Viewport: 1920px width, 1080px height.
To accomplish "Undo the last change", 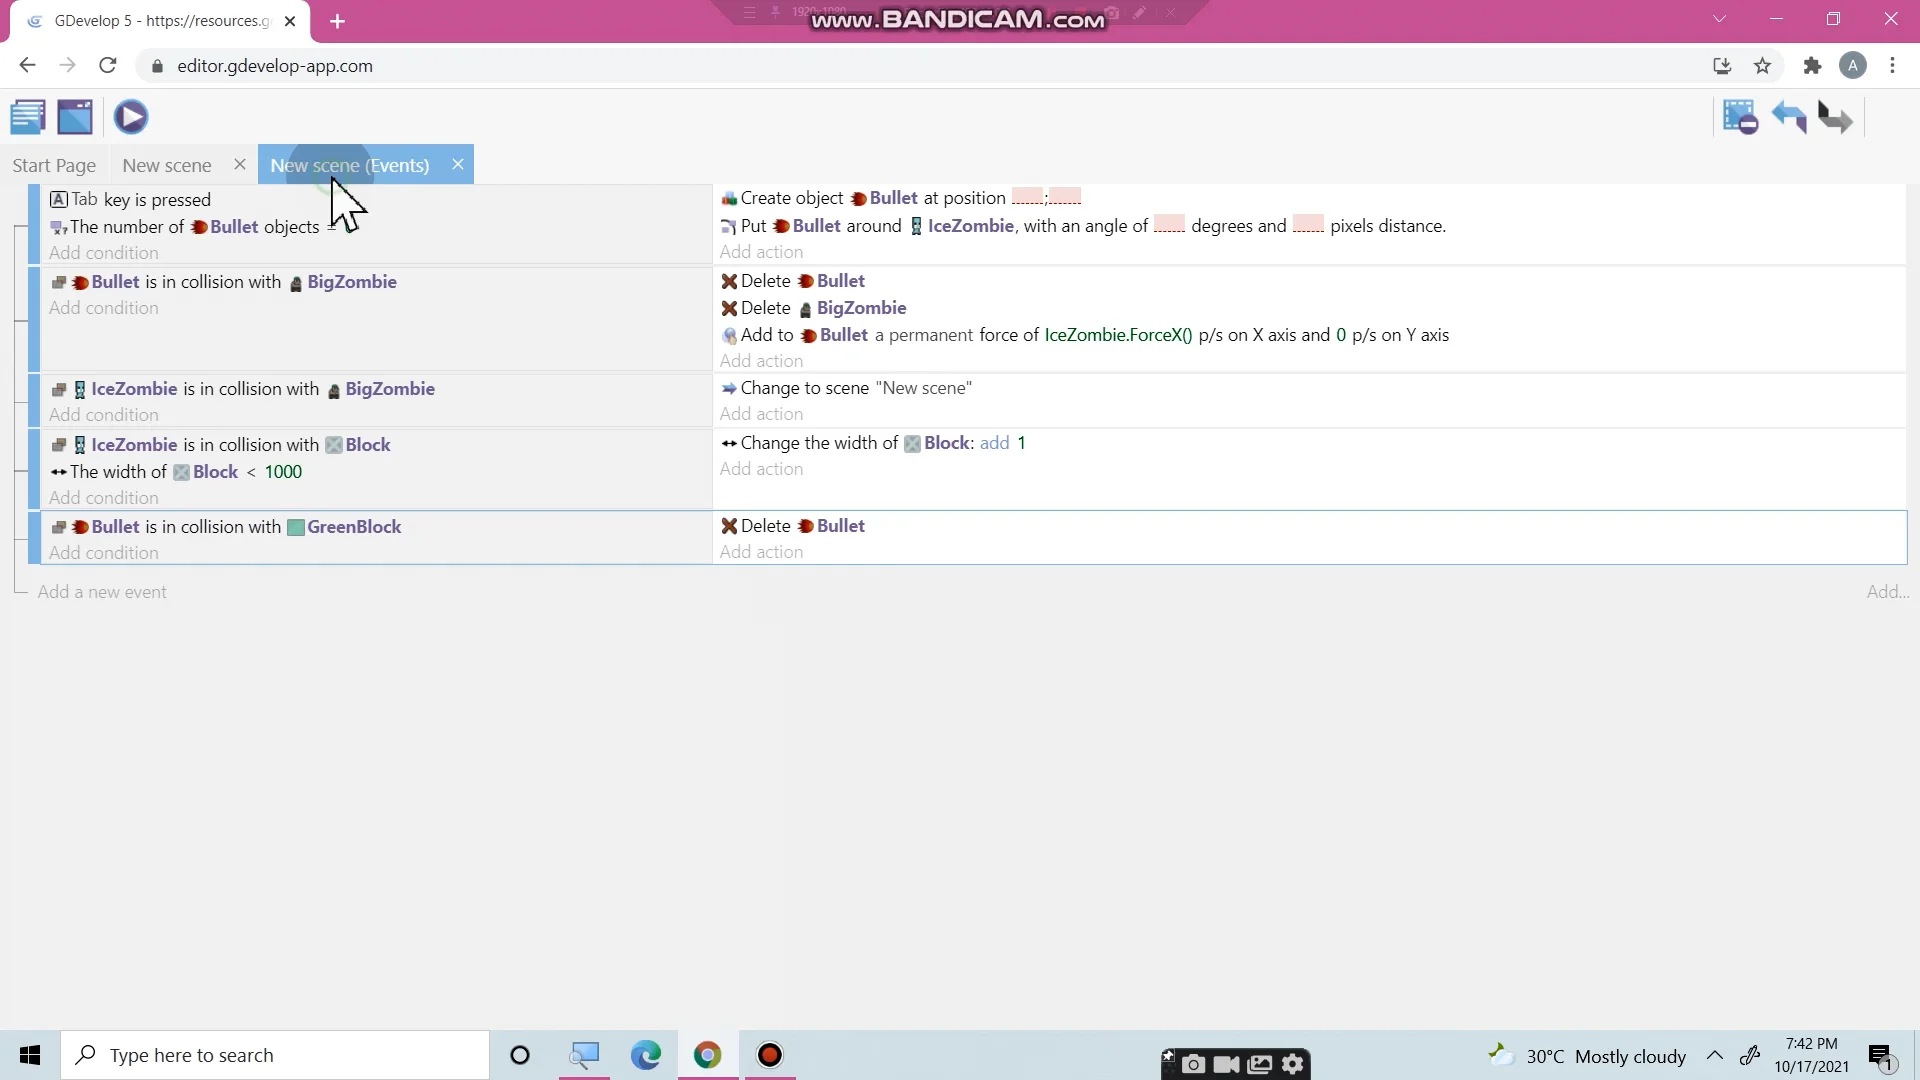I will tap(1789, 117).
